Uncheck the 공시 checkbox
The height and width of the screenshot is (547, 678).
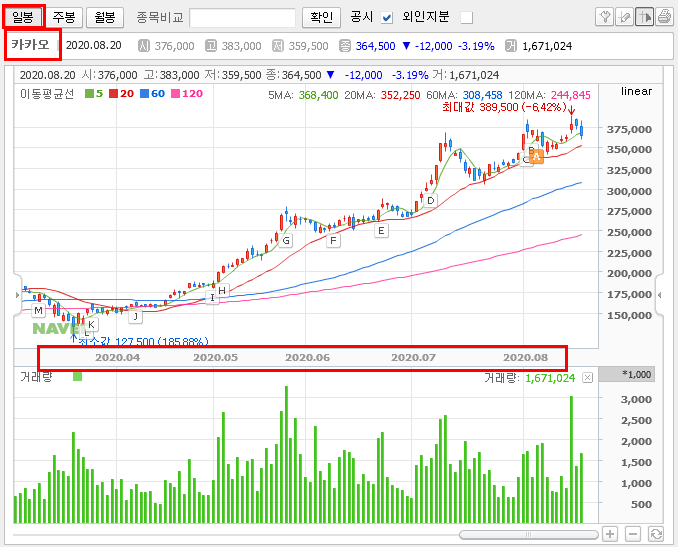[x=387, y=18]
